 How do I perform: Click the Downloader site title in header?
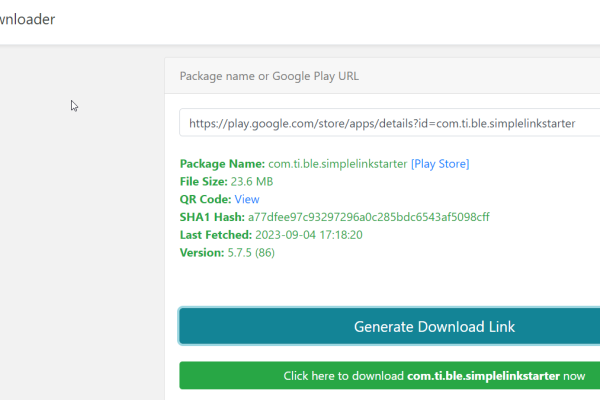click(x=28, y=20)
